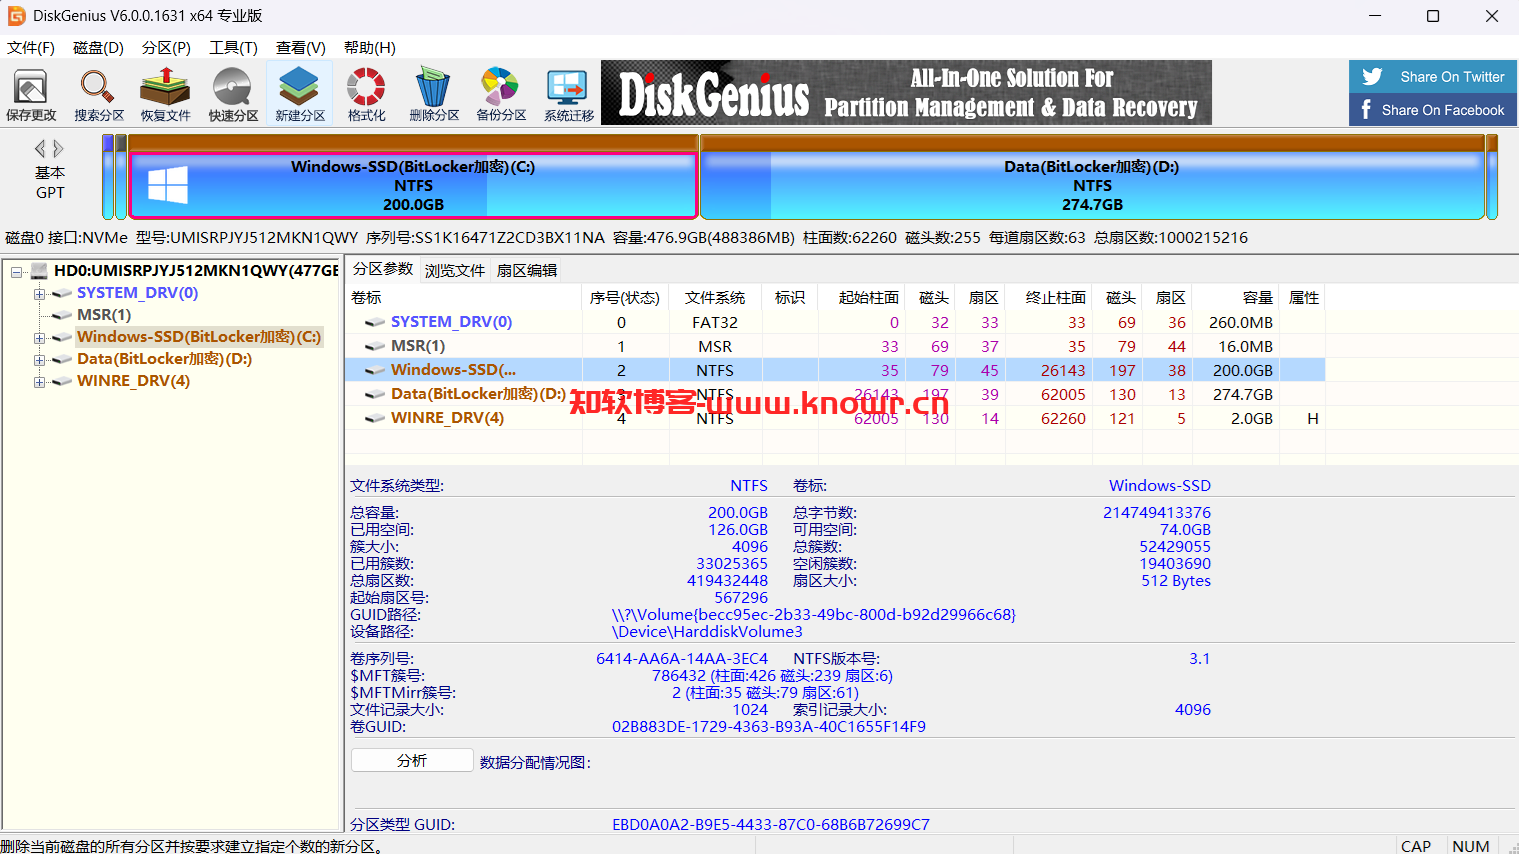Open the Partition (分区) menu

166,48
